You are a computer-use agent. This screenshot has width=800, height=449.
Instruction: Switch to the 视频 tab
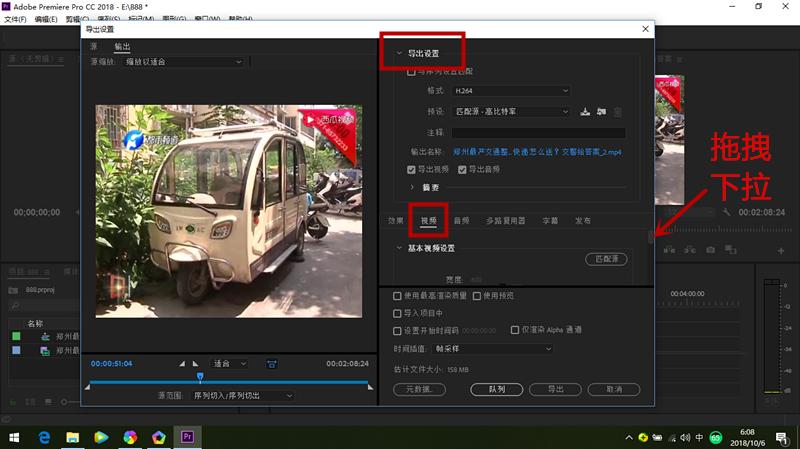coord(429,221)
